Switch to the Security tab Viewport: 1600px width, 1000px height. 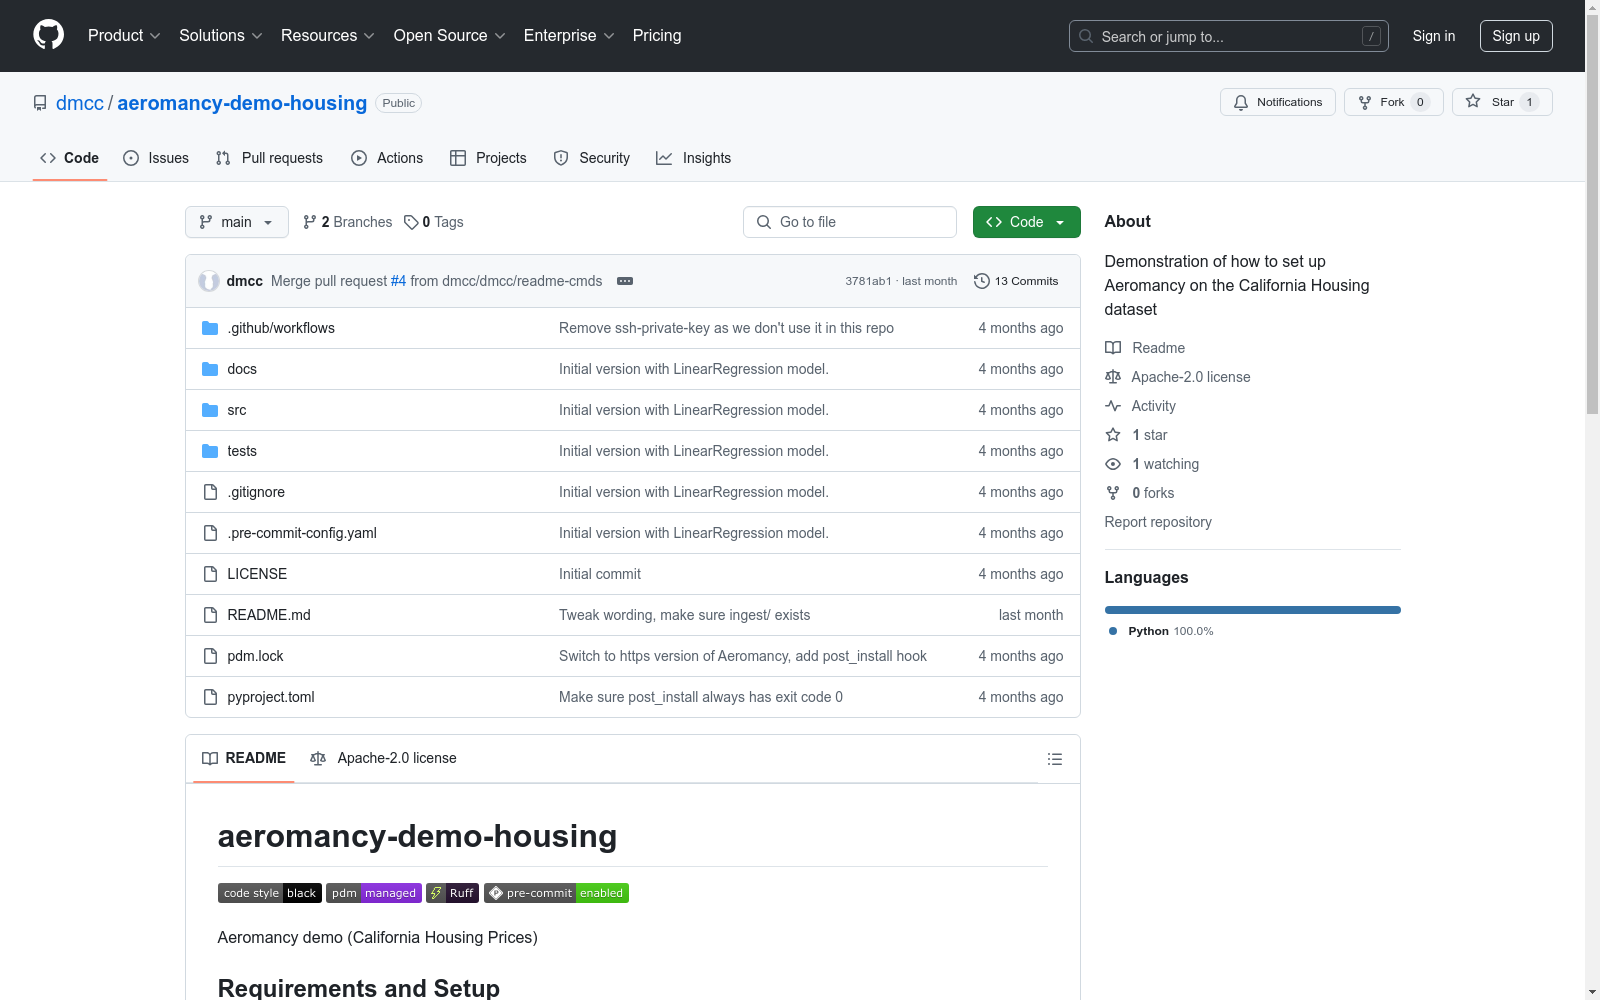[592, 158]
